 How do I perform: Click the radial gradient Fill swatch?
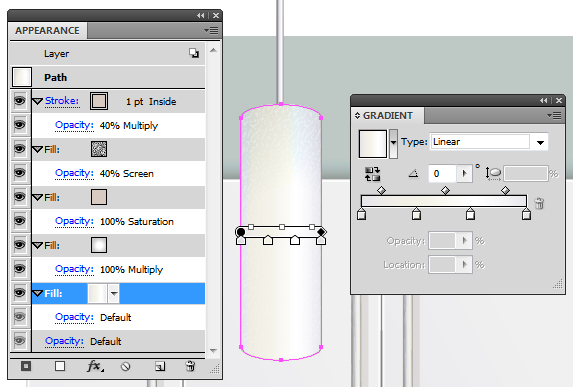99,245
